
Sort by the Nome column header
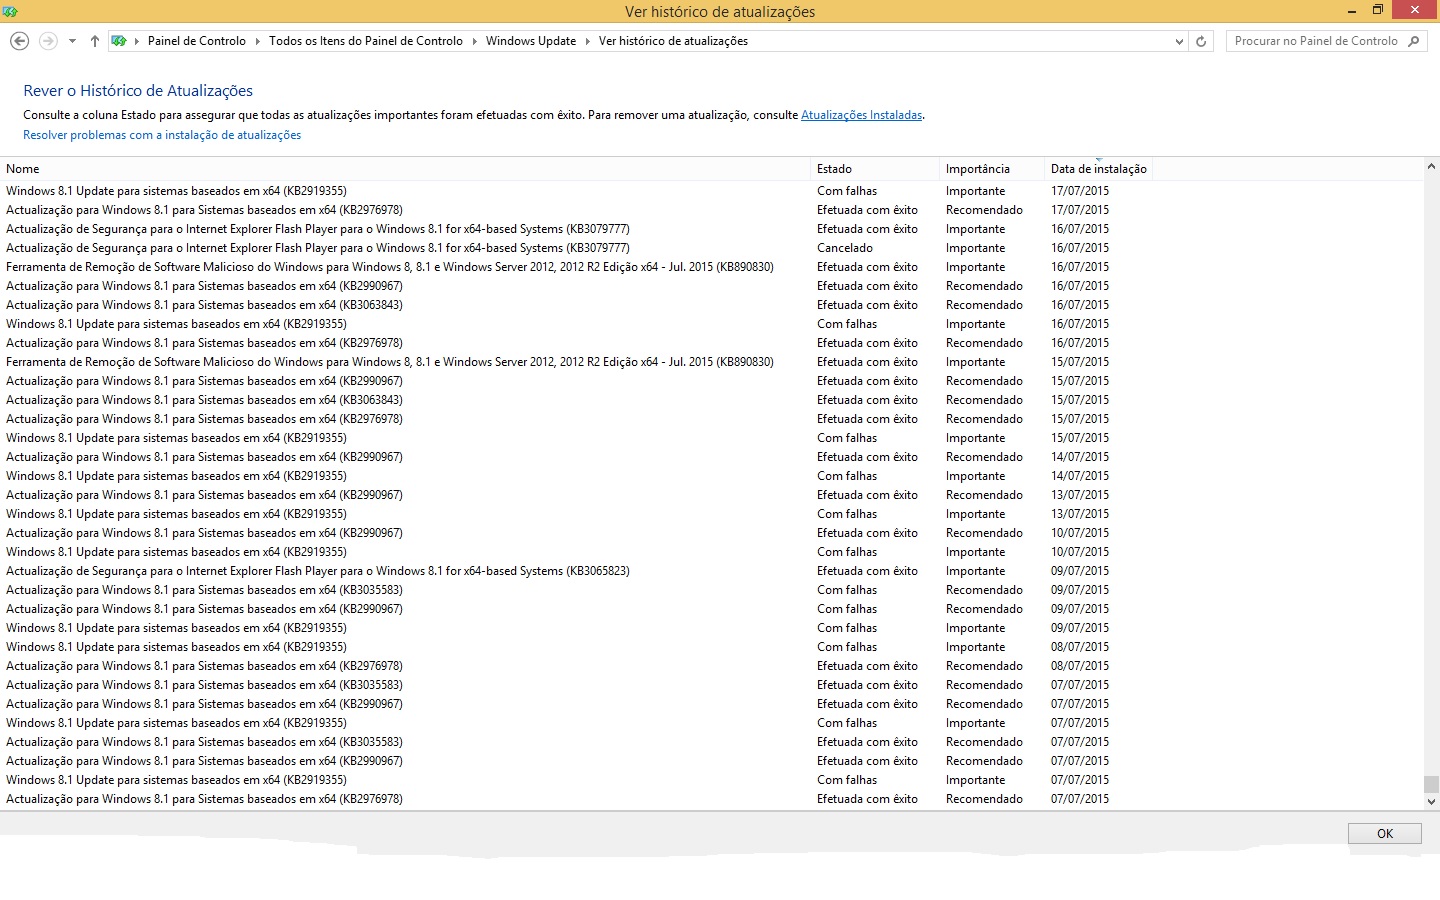point(405,169)
